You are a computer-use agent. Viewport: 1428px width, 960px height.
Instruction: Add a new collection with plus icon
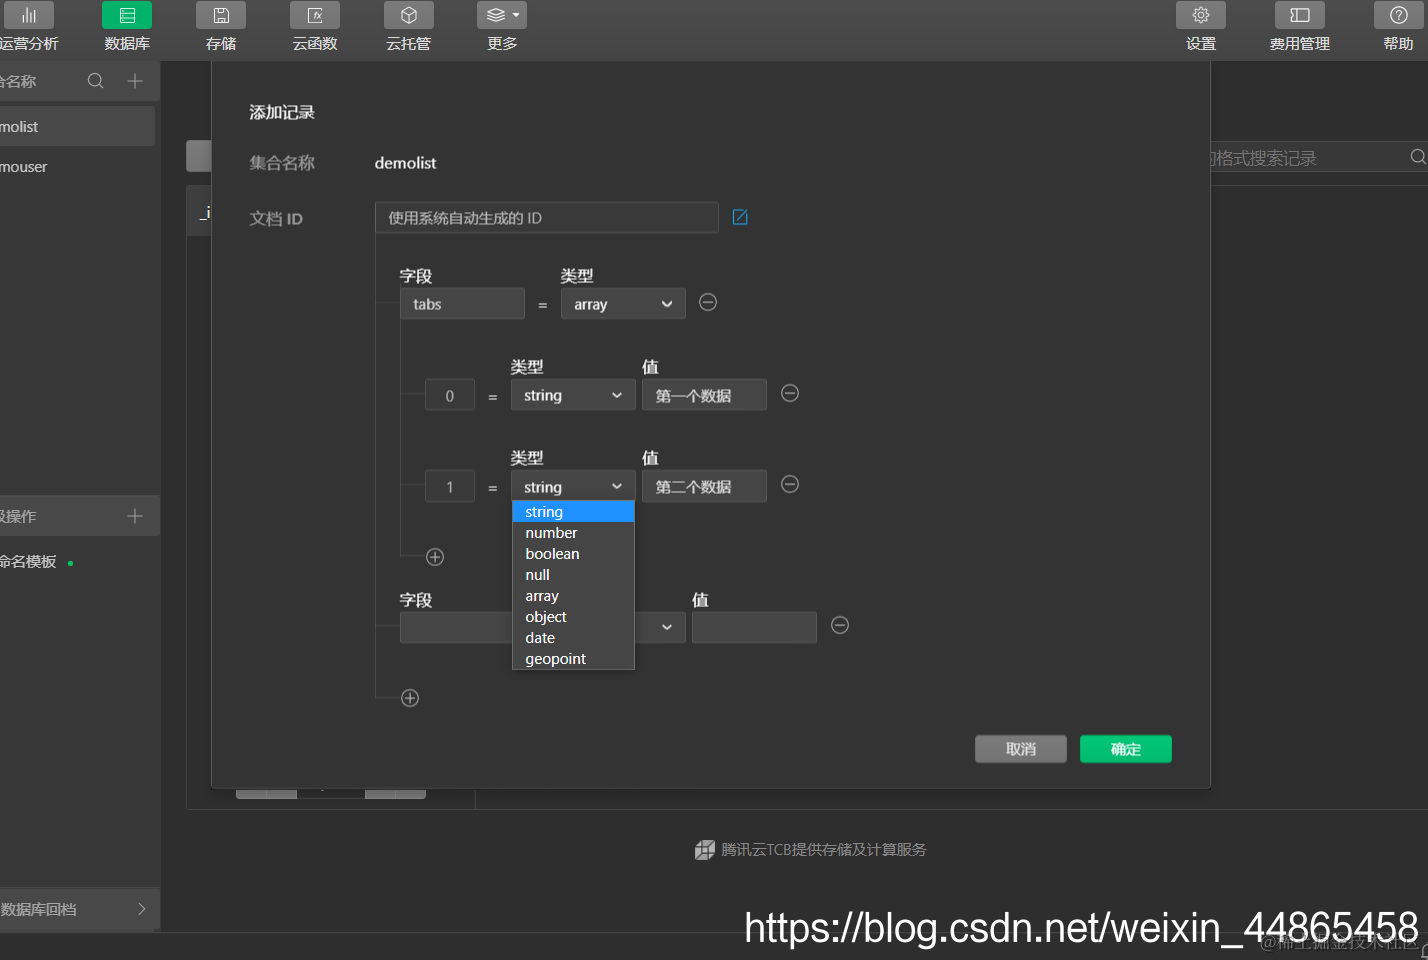[135, 81]
